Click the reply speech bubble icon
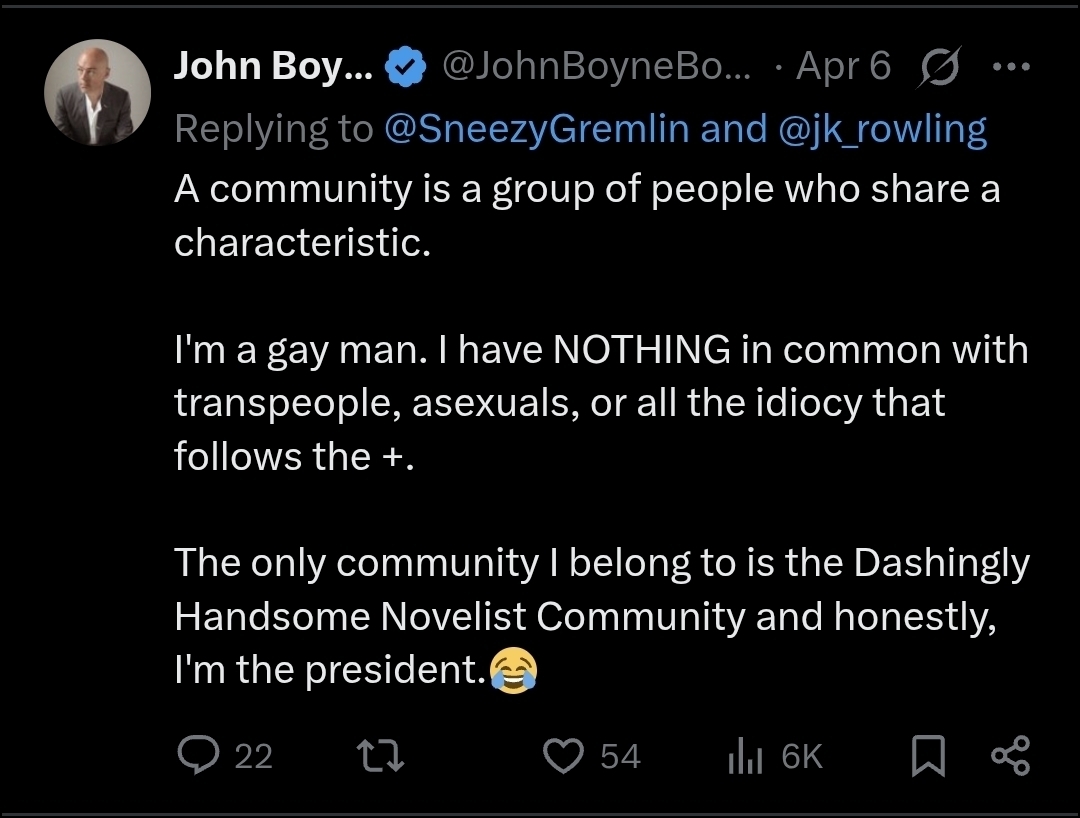The height and width of the screenshot is (818, 1080). point(199,756)
